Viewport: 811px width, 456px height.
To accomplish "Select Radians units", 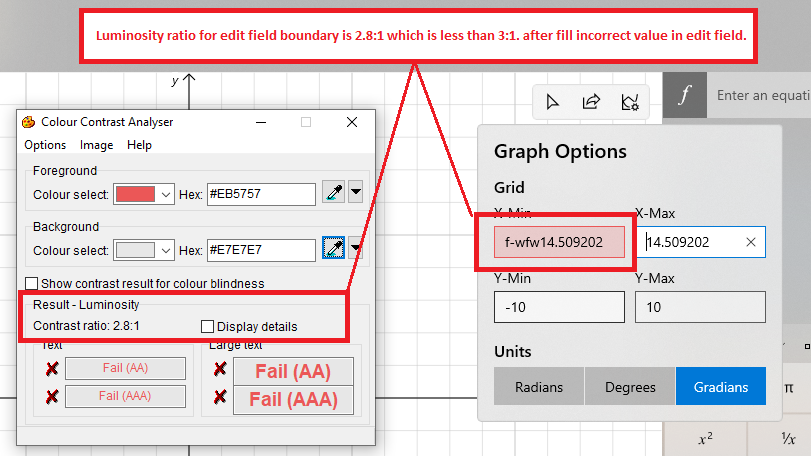I will coord(539,387).
